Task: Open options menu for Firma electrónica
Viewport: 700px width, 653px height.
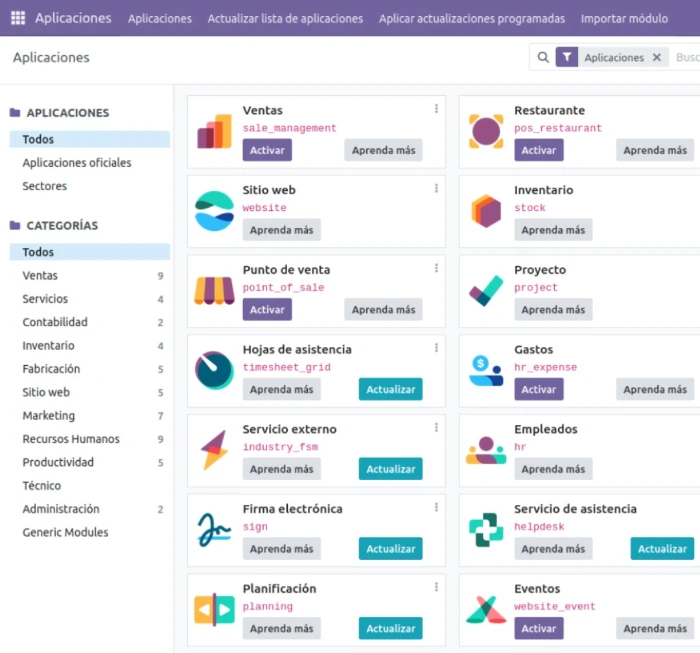Action: pos(436,508)
